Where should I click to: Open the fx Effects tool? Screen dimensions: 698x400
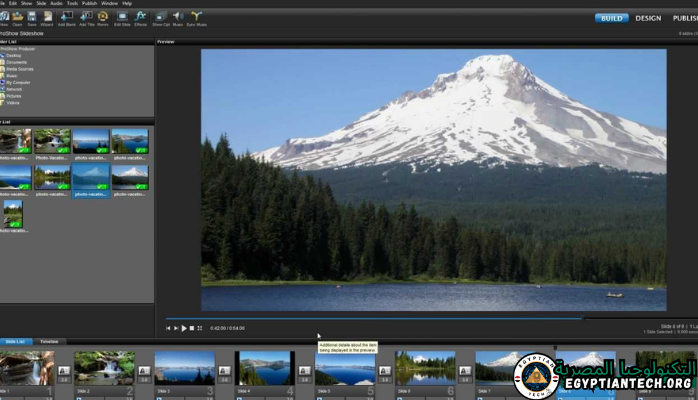(140, 17)
